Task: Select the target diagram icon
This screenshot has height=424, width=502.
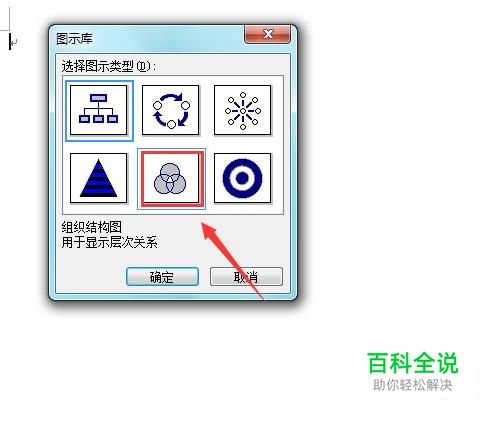Action: (x=243, y=178)
